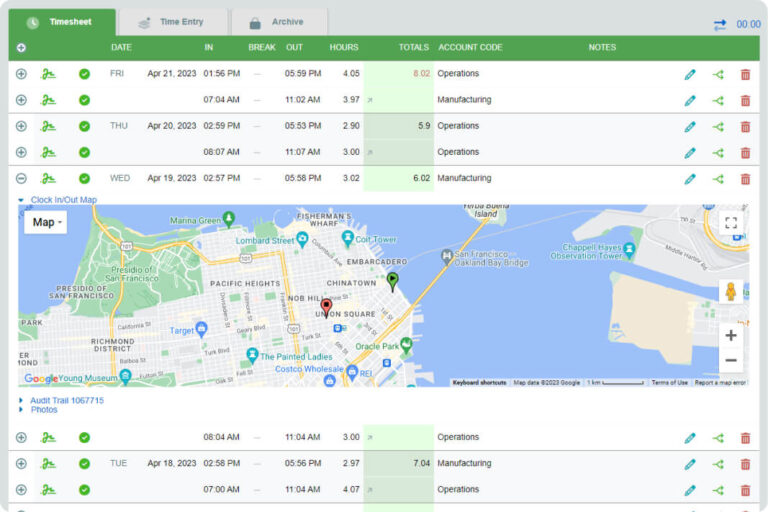Click the ACCOUNT CODE column header
This screenshot has width=768, height=512.
[470, 48]
